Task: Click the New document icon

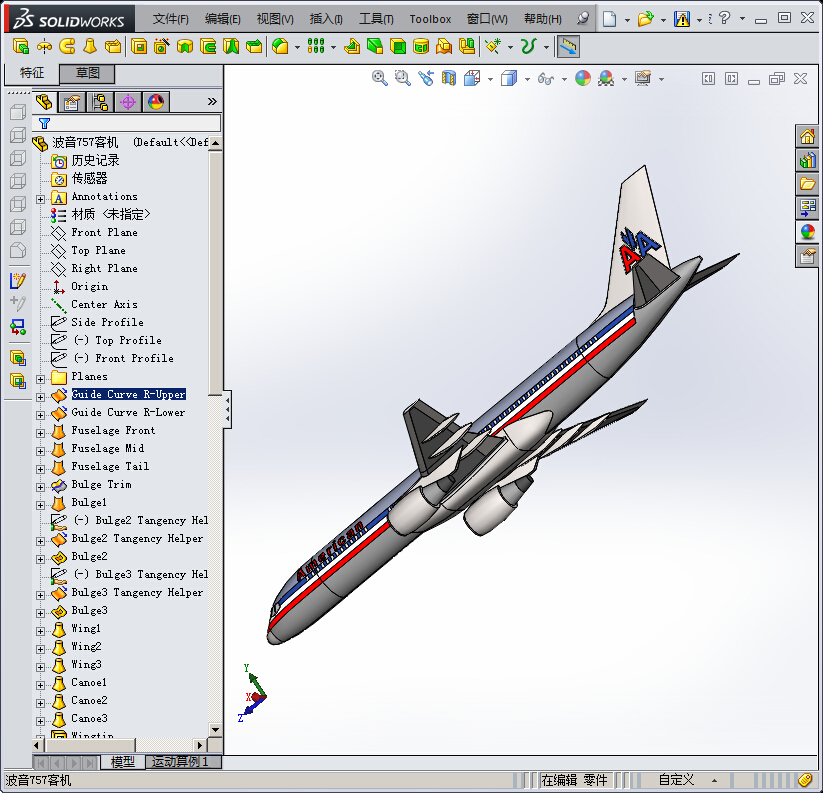Action: coord(609,19)
